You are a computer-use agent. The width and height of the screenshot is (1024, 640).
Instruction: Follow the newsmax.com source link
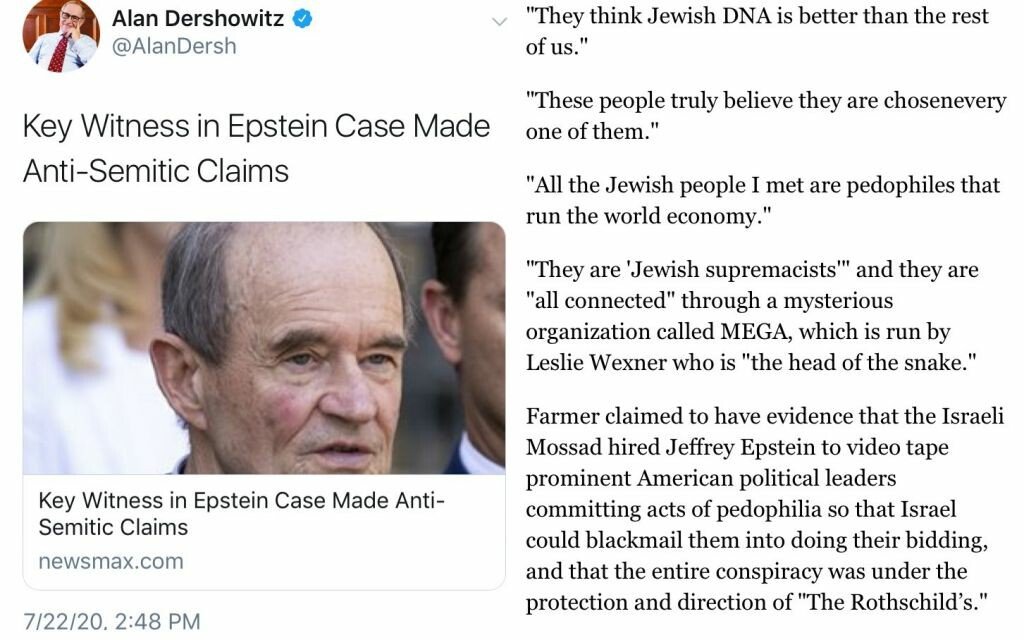(x=111, y=561)
